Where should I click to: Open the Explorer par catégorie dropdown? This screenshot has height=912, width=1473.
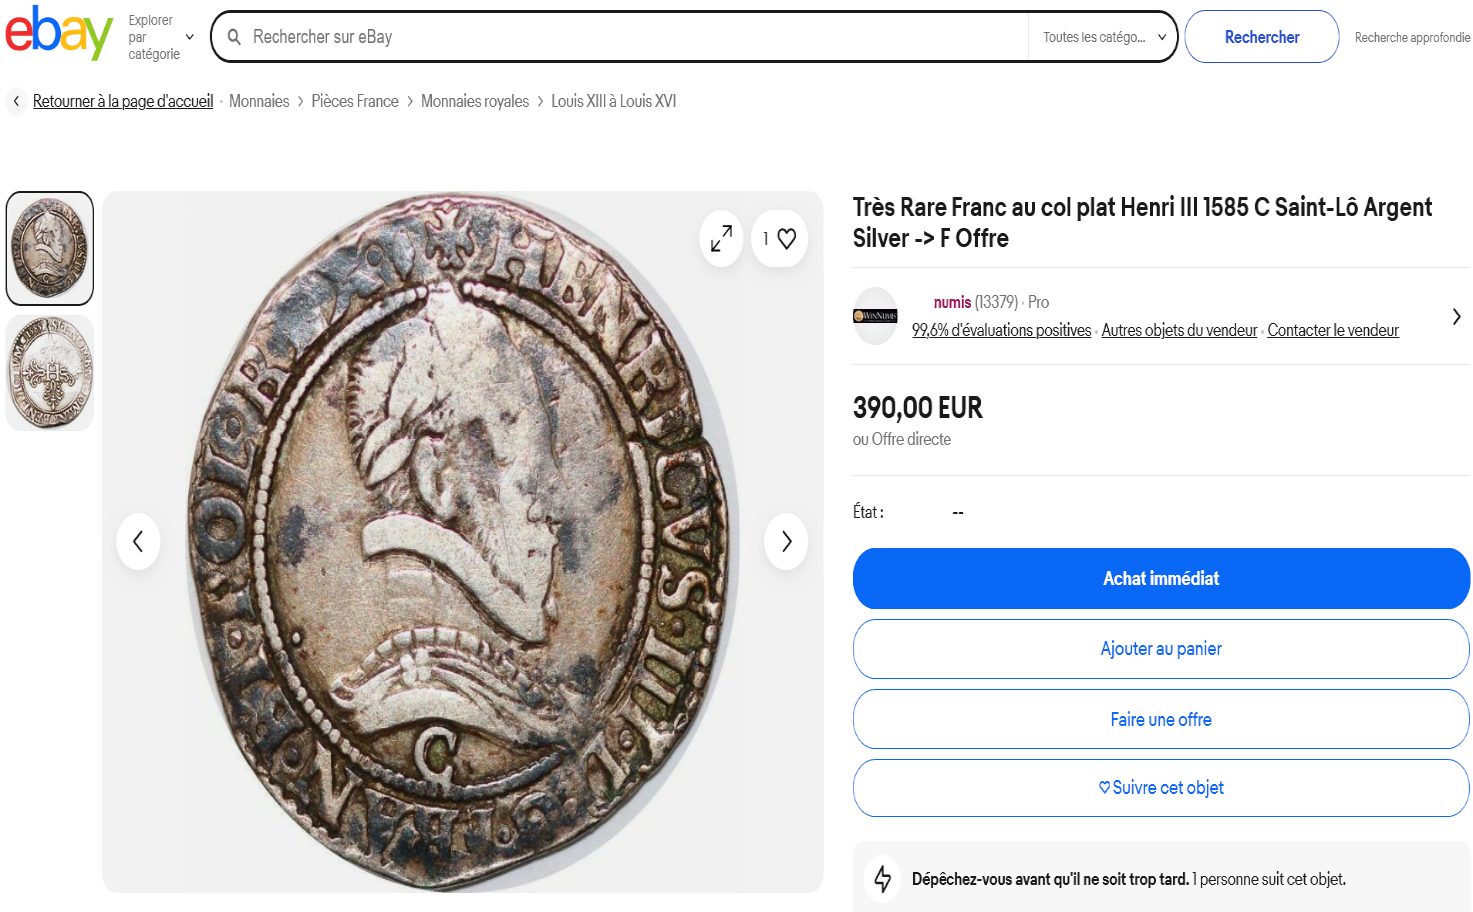click(160, 37)
